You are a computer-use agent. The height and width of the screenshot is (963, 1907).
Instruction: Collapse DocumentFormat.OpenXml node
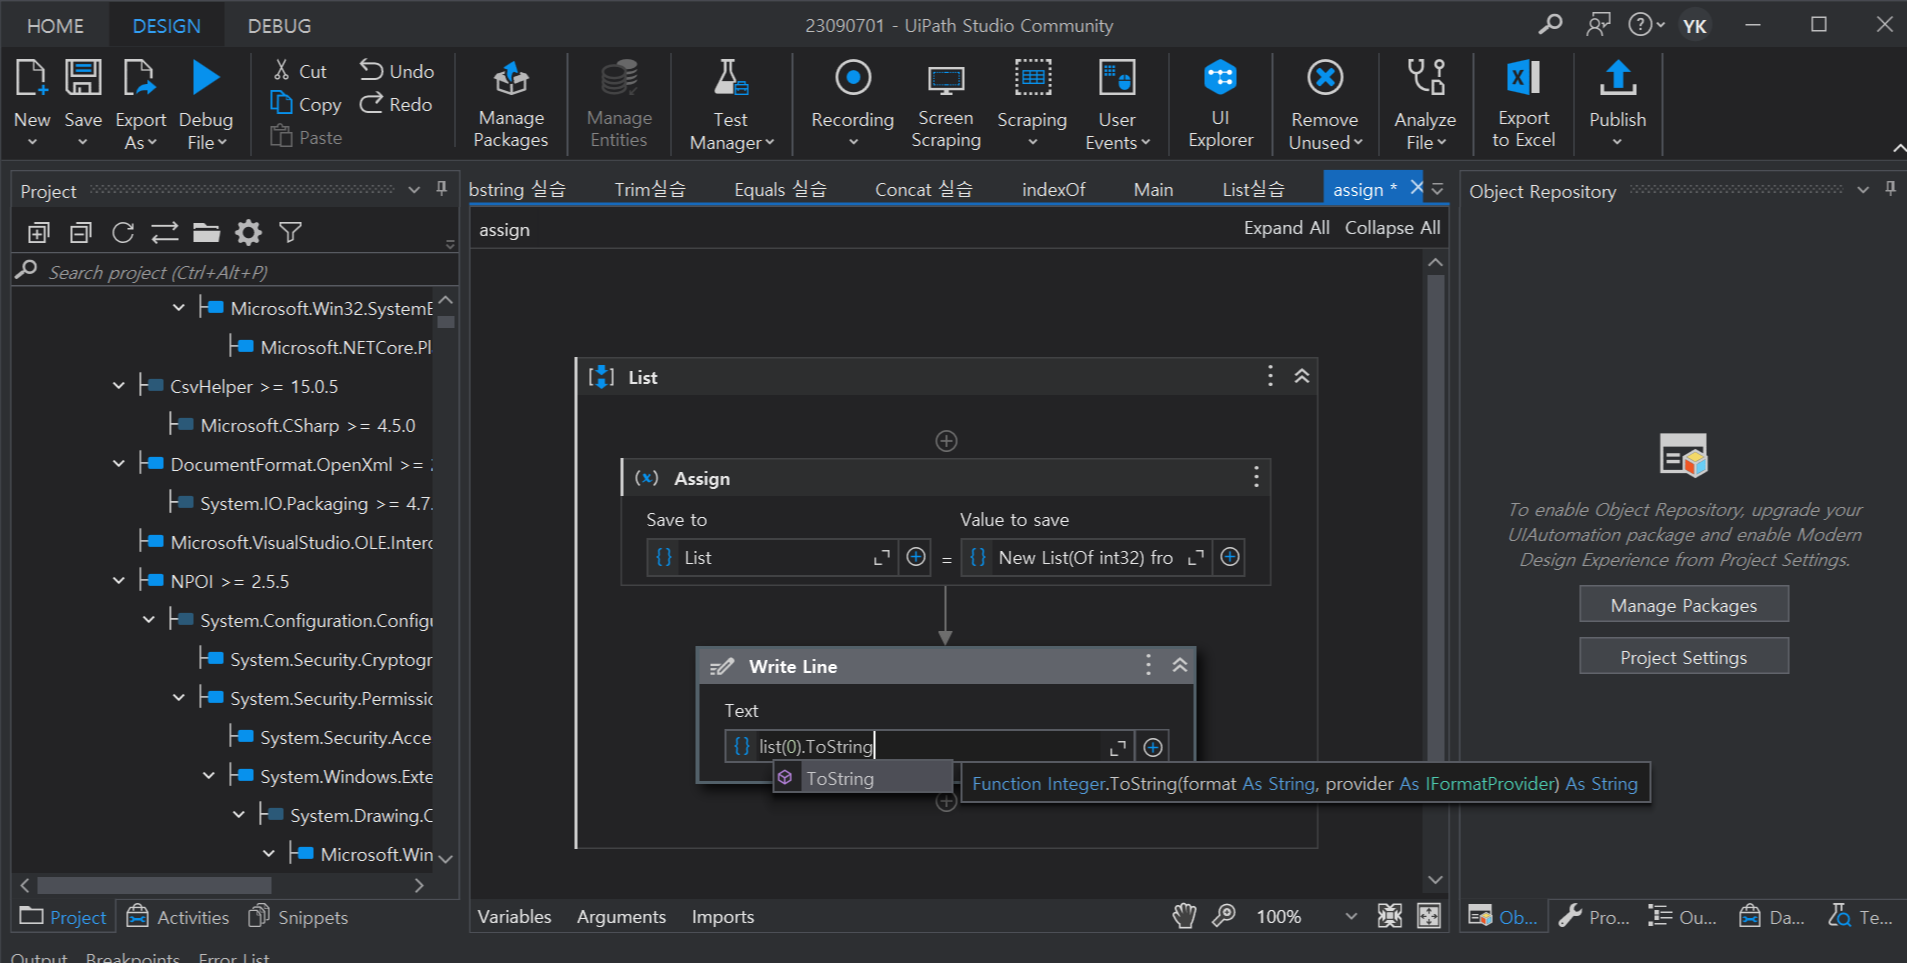[119, 464]
